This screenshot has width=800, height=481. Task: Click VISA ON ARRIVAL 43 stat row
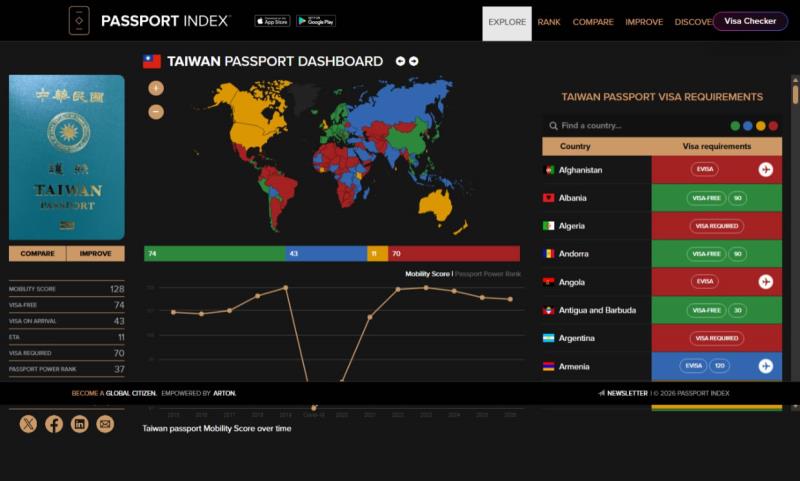point(67,321)
